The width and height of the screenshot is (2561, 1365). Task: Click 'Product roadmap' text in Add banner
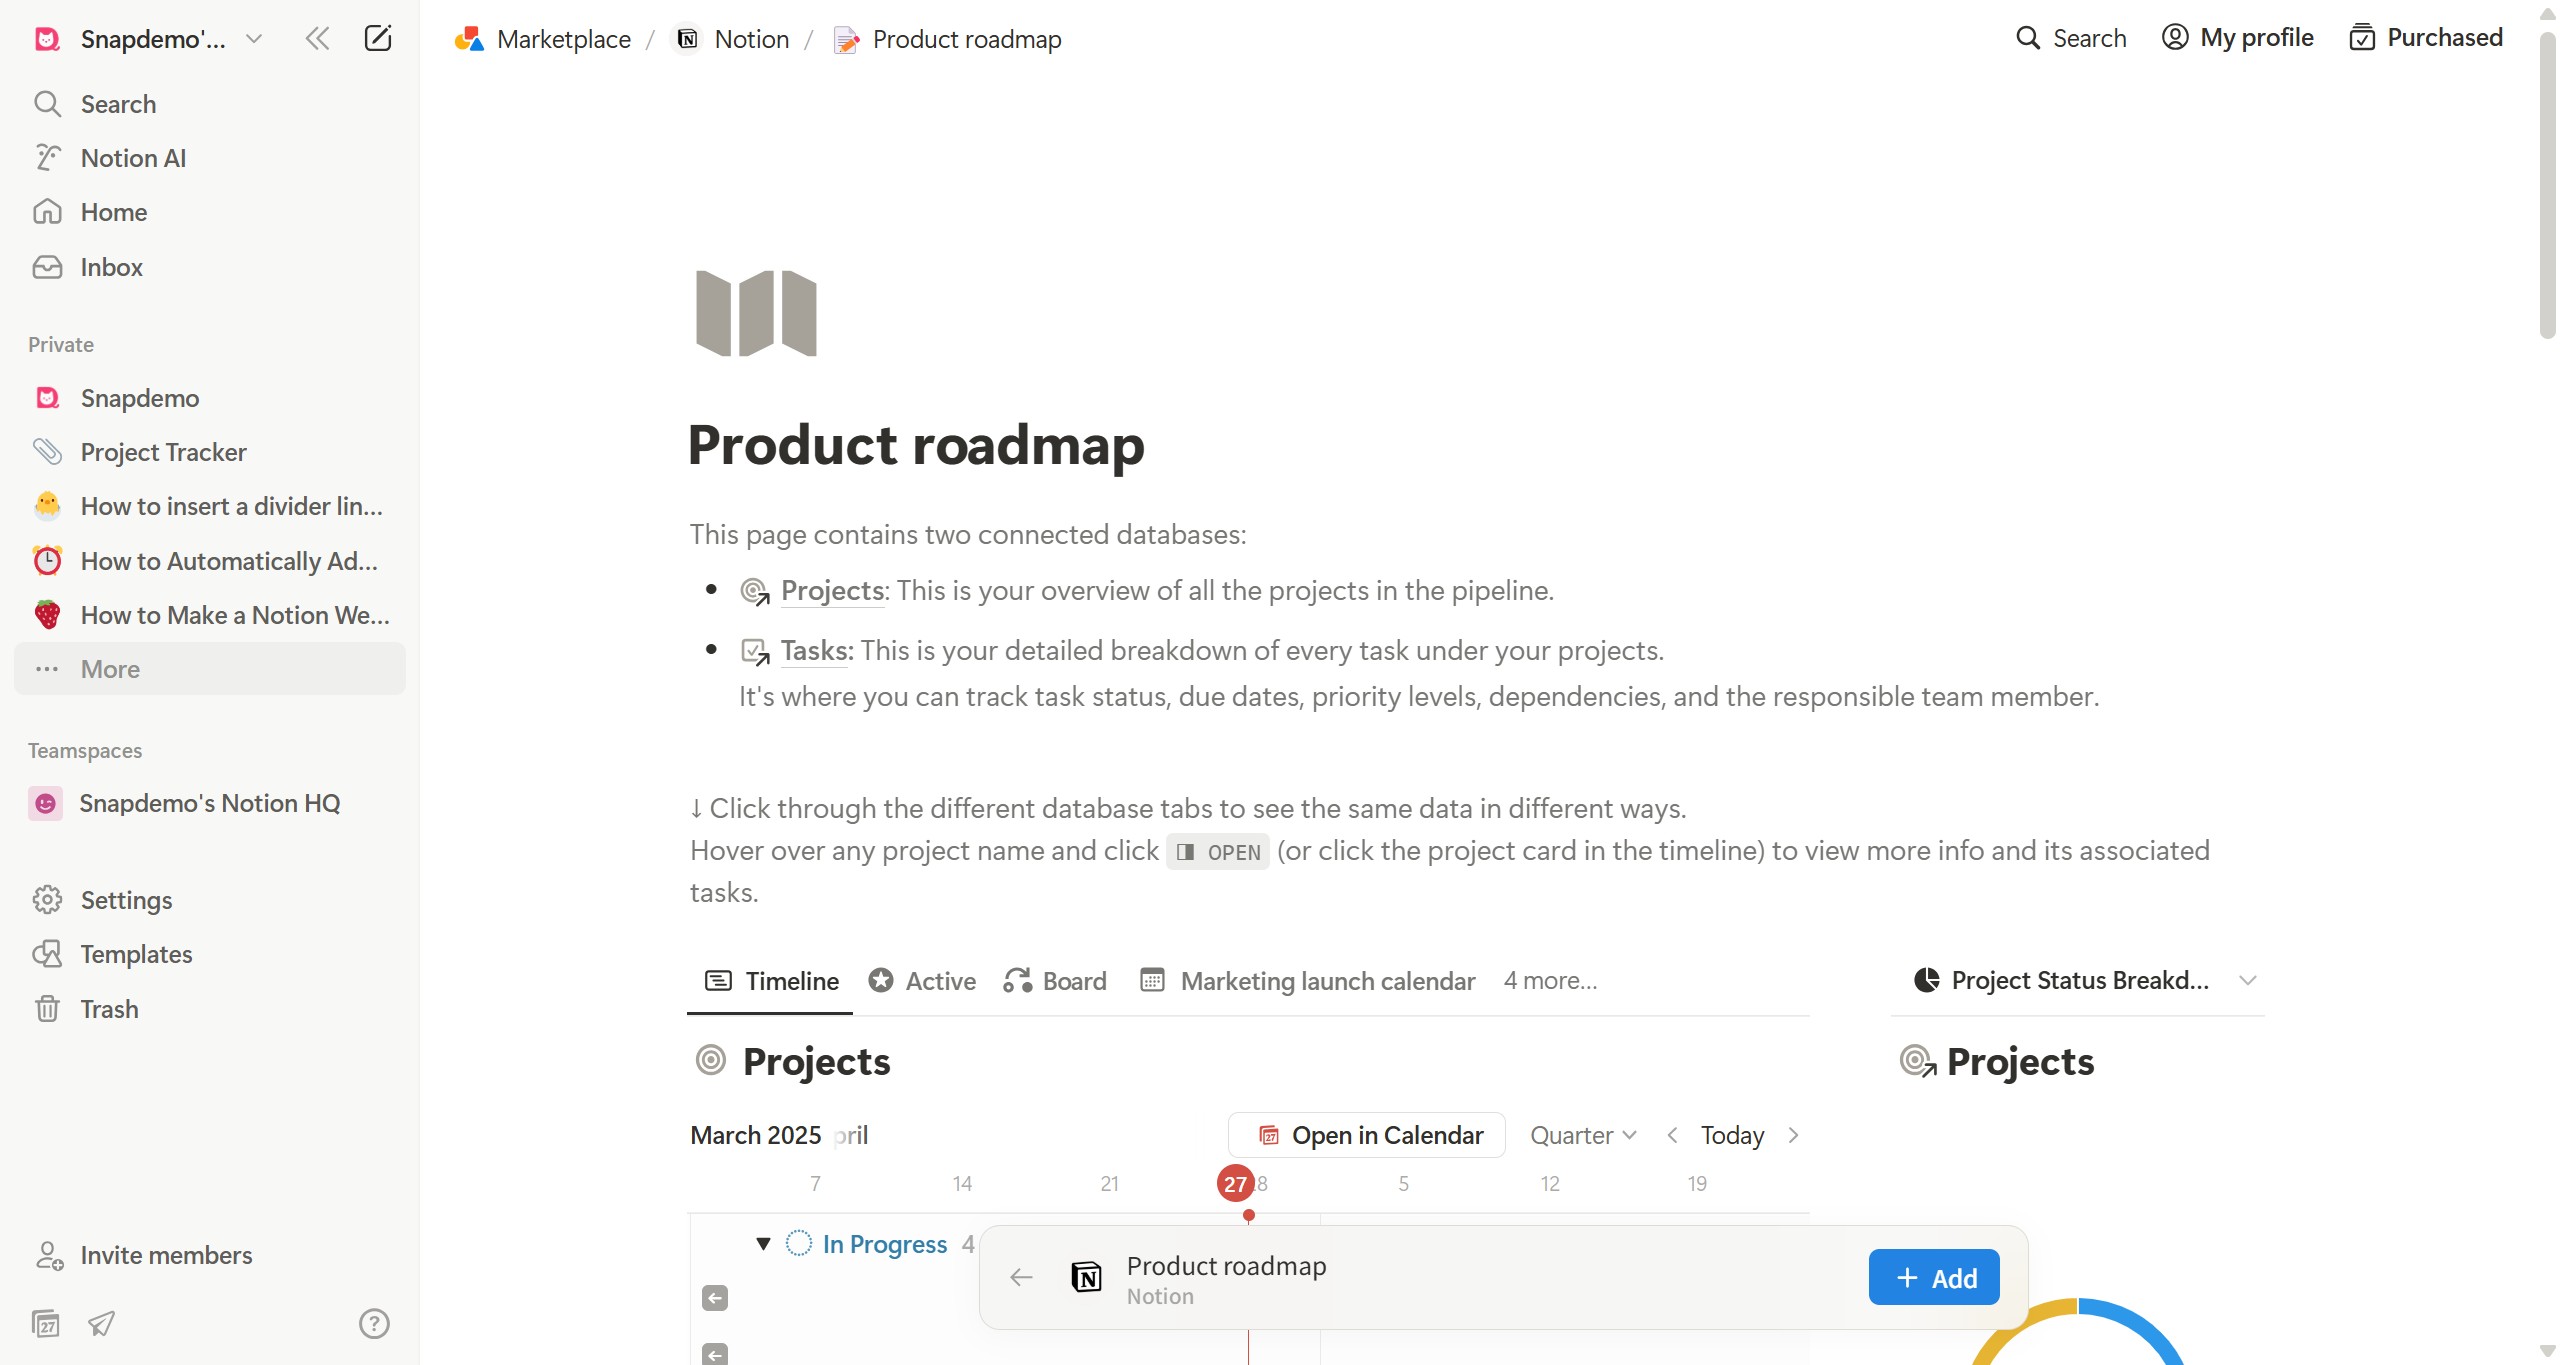(x=1226, y=1266)
